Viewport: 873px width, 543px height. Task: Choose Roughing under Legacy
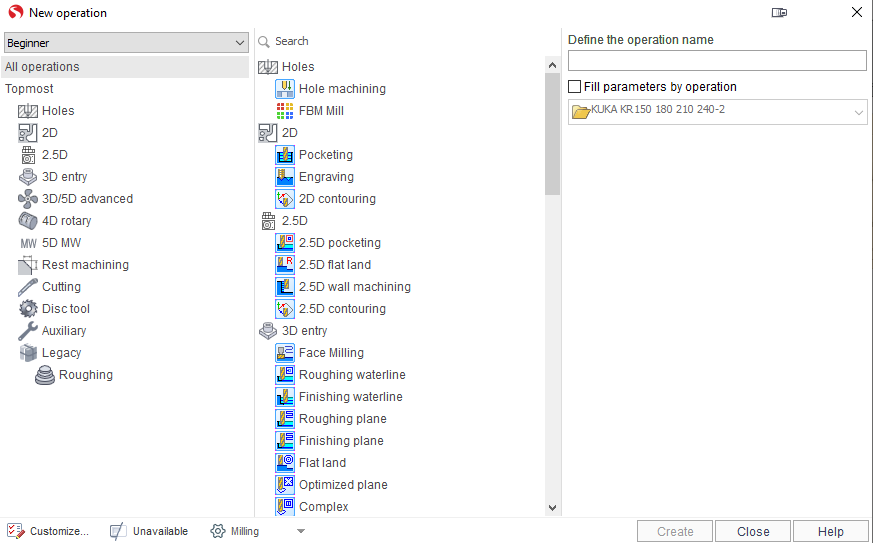[74, 375]
